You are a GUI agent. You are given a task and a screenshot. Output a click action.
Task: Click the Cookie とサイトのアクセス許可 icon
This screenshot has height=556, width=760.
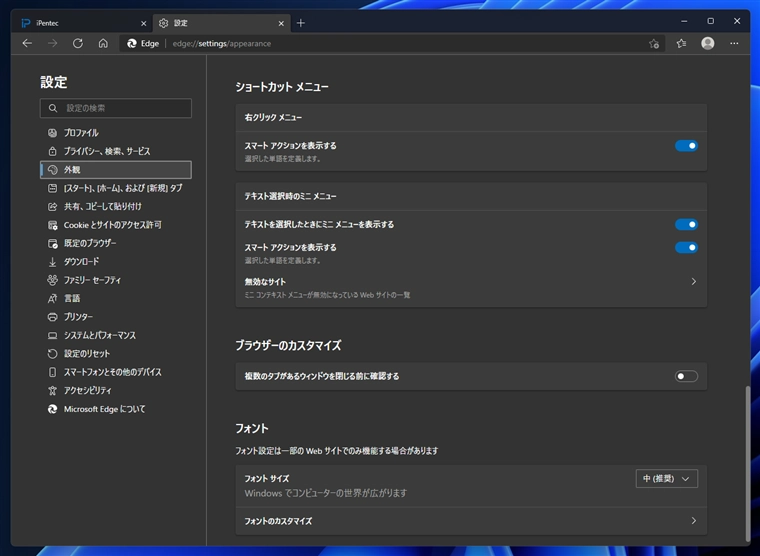click(x=52, y=225)
